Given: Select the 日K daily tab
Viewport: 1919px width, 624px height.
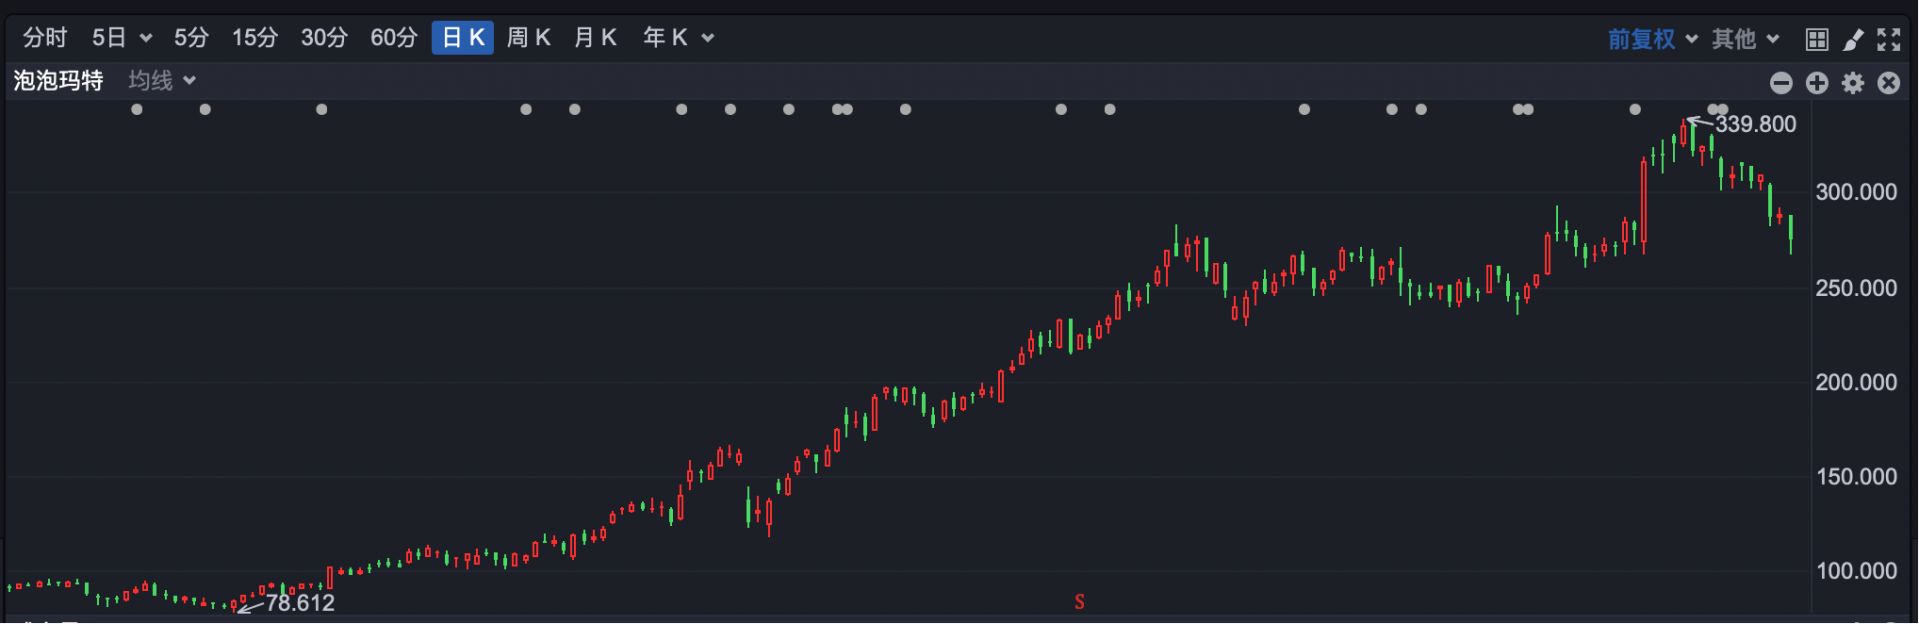Looking at the screenshot, I should click(x=462, y=38).
